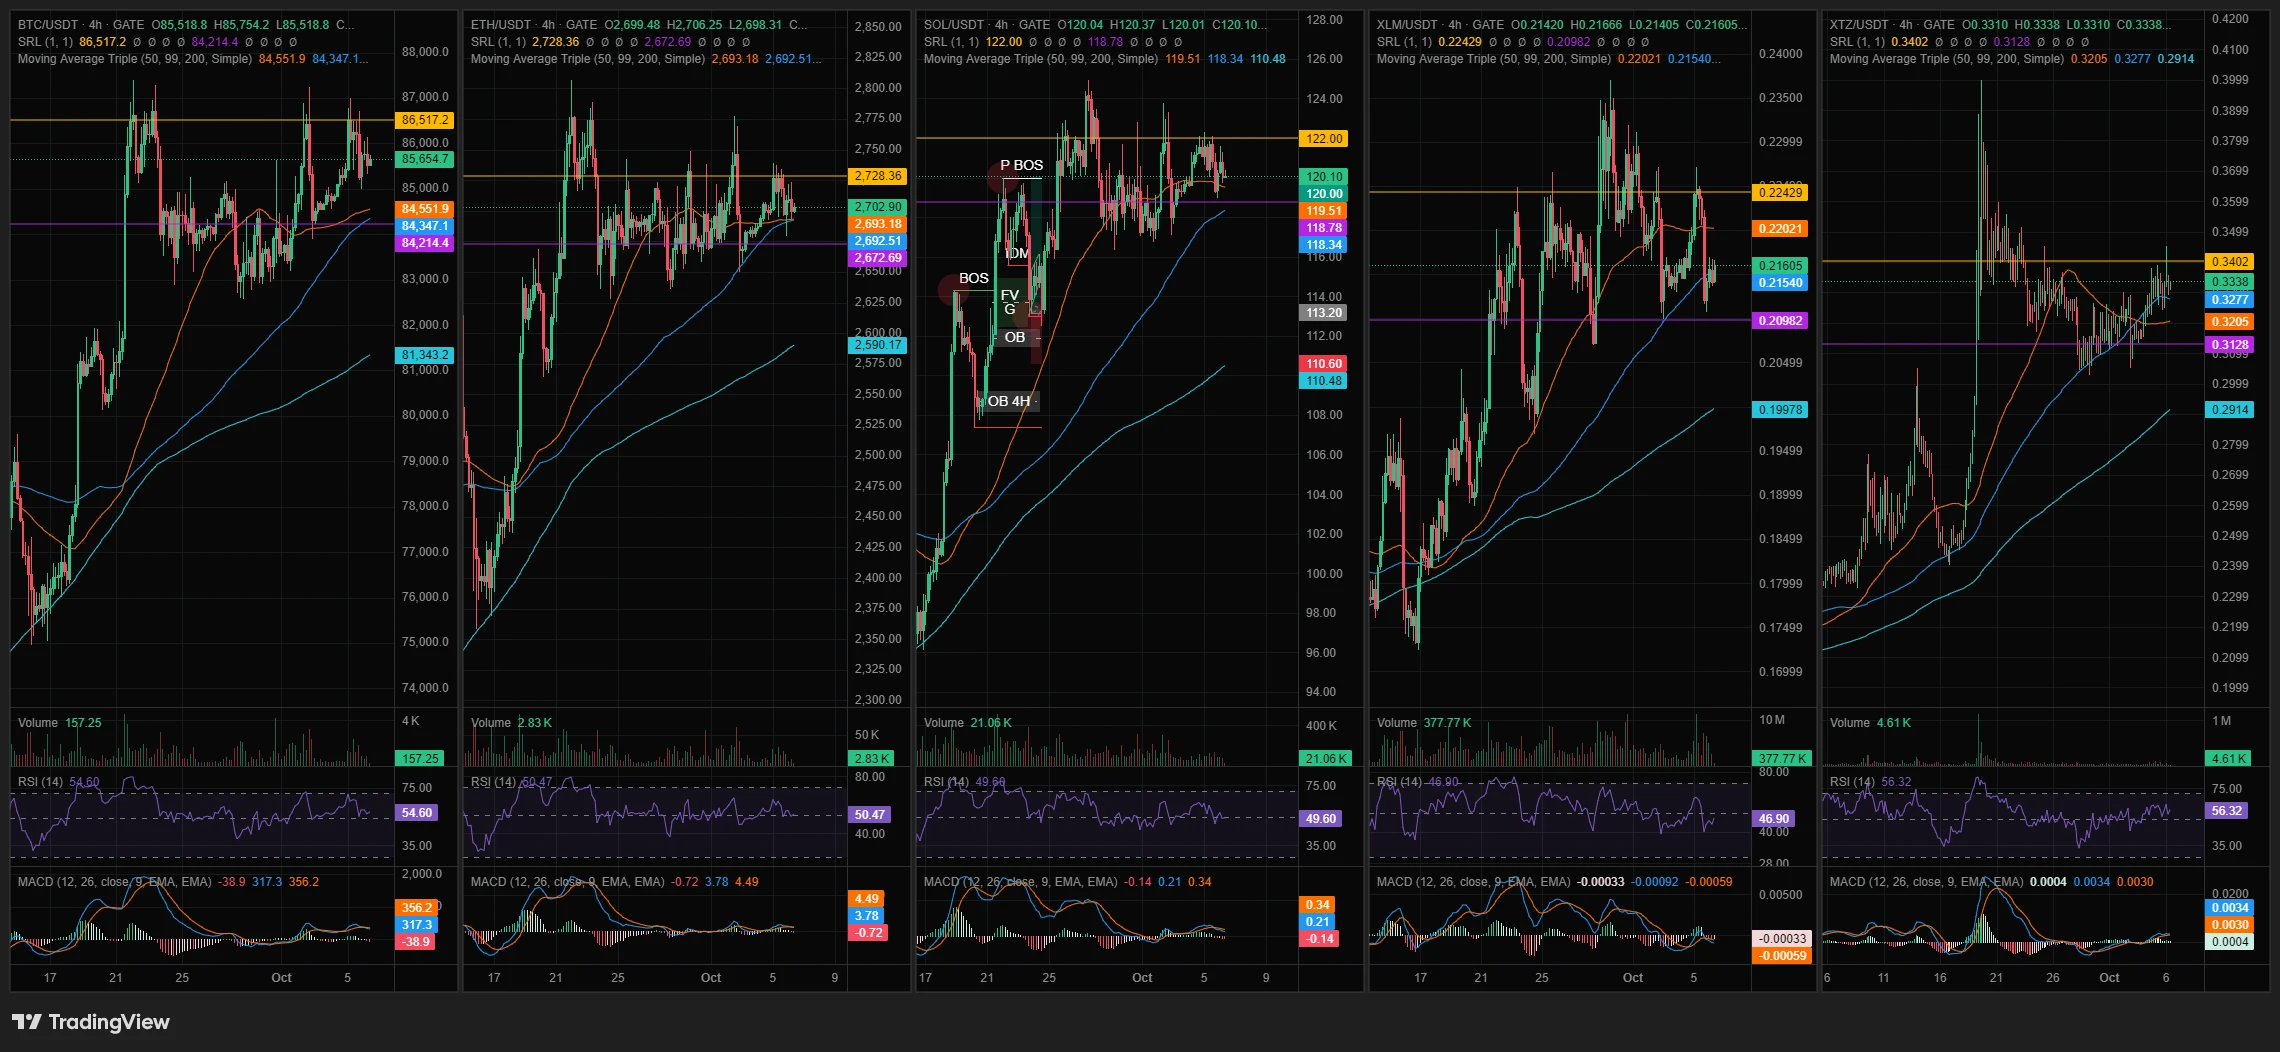The image size is (2280, 1052).
Task: Select the OB 4H label on SOL chart
Action: [x=1009, y=401]
